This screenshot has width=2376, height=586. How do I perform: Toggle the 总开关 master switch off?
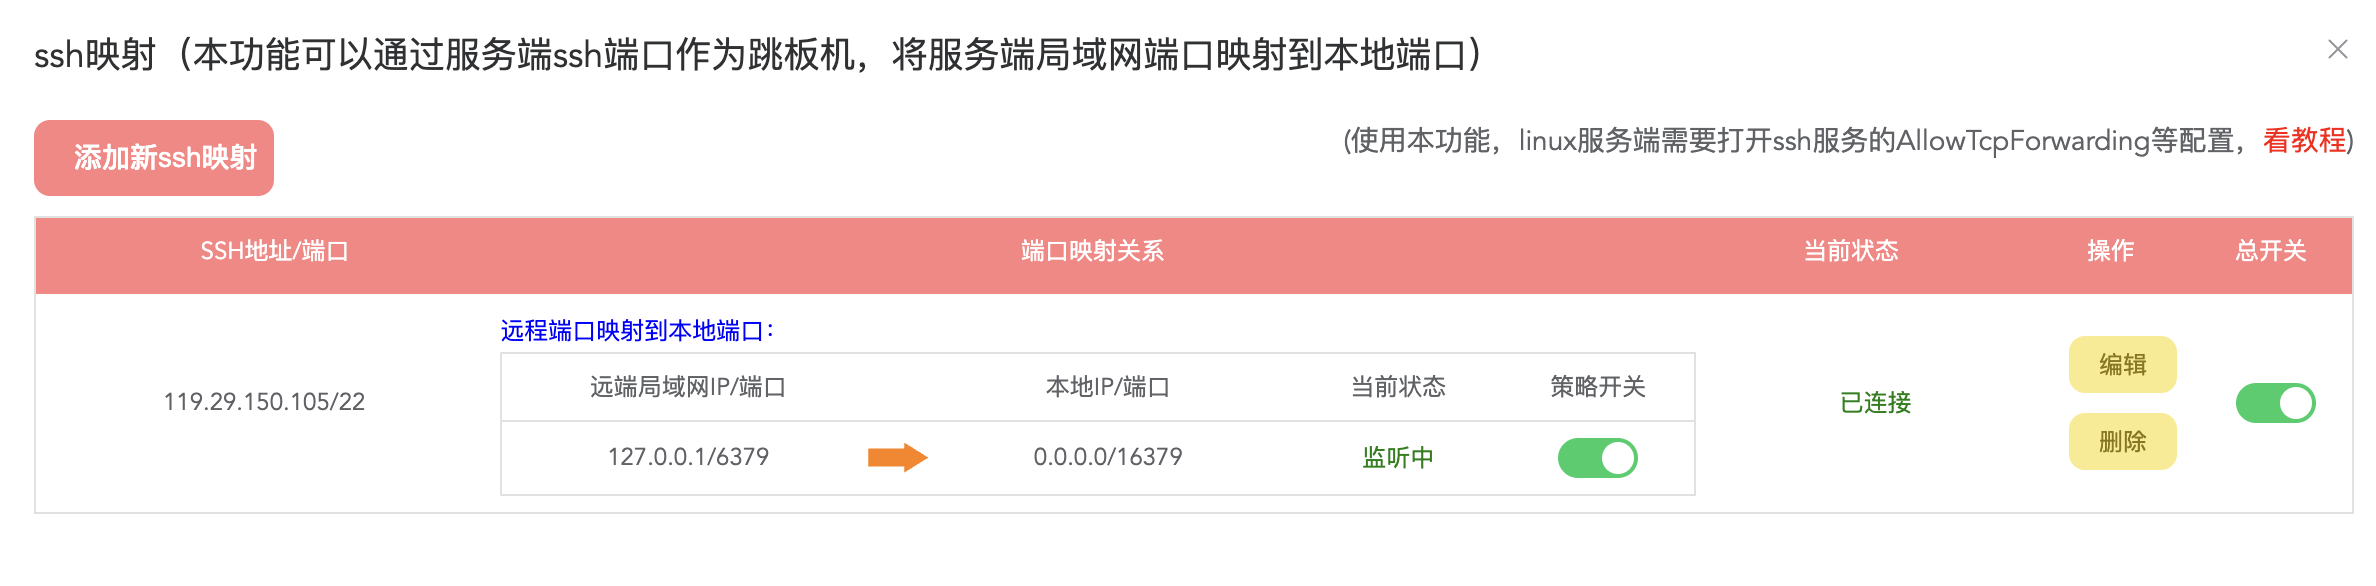[x=2275, y=403]
